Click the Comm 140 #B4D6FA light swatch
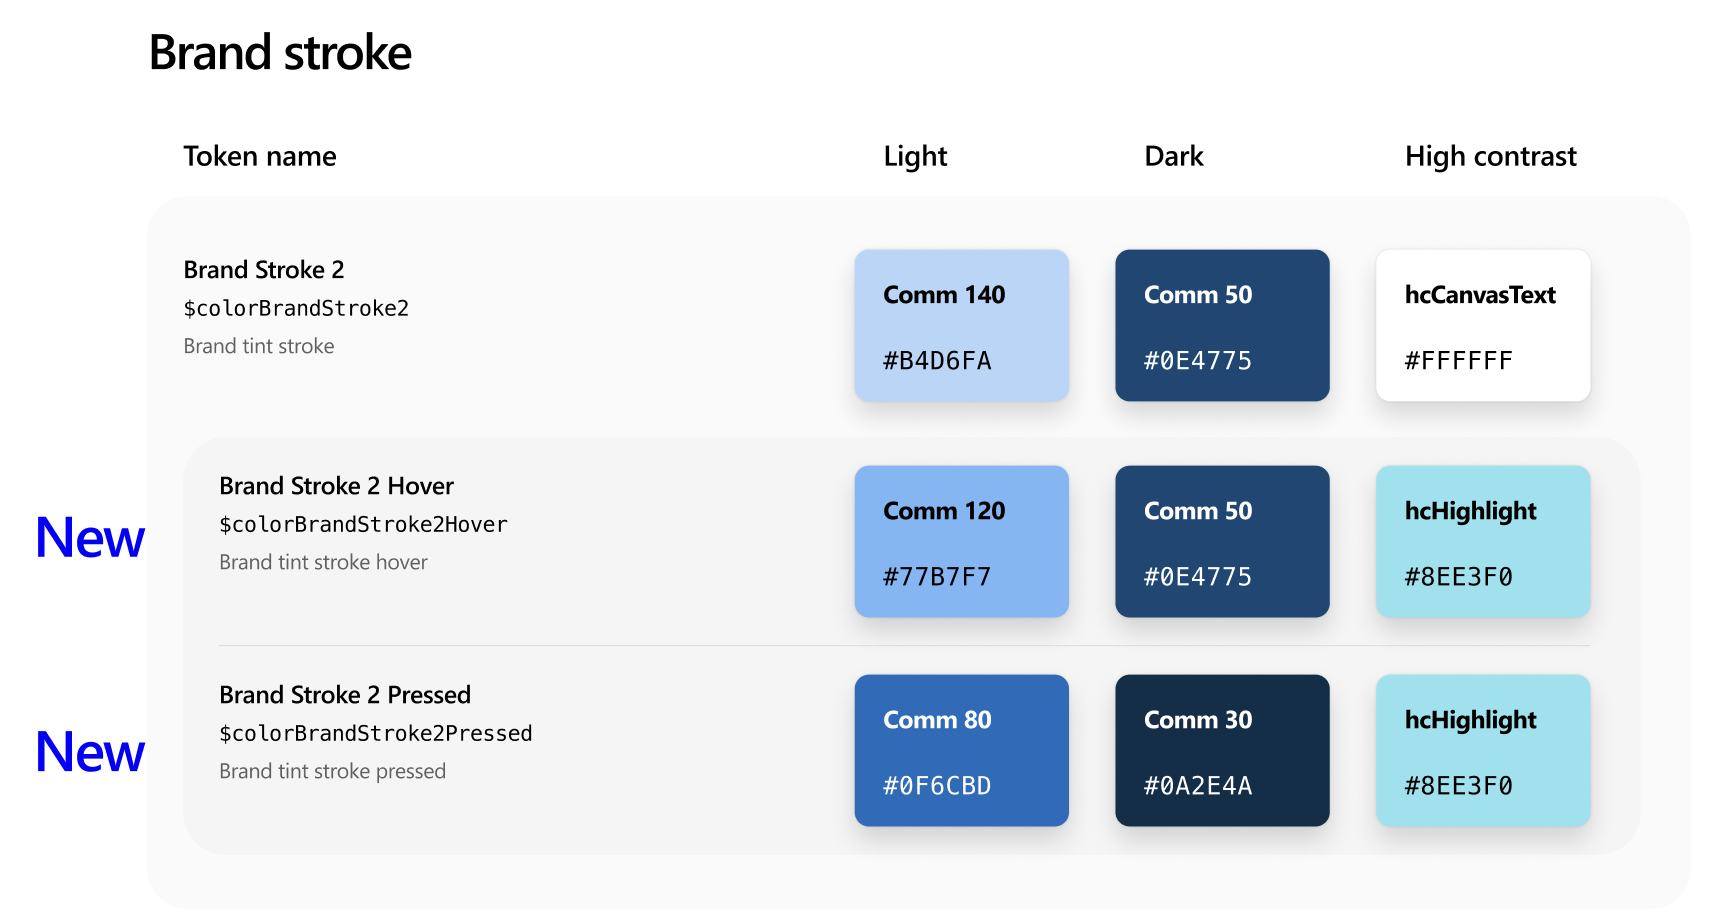Image resolution: width=1734 pixels, height=914 pixels. (x=961, y=325)
